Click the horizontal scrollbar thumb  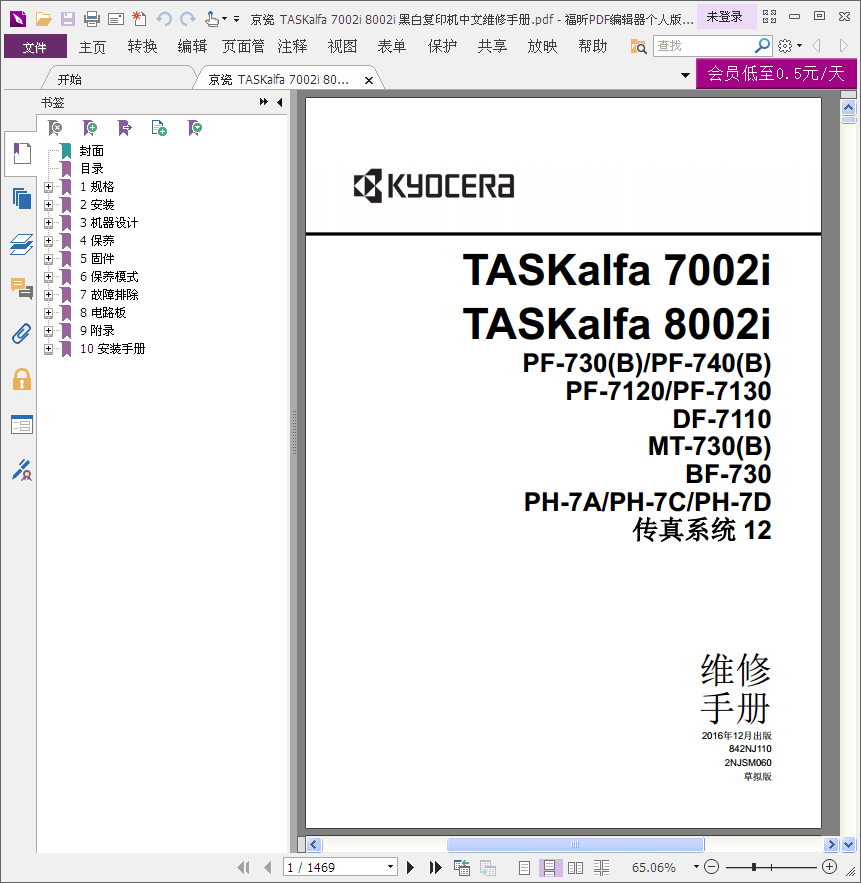[x=575, y=844]
